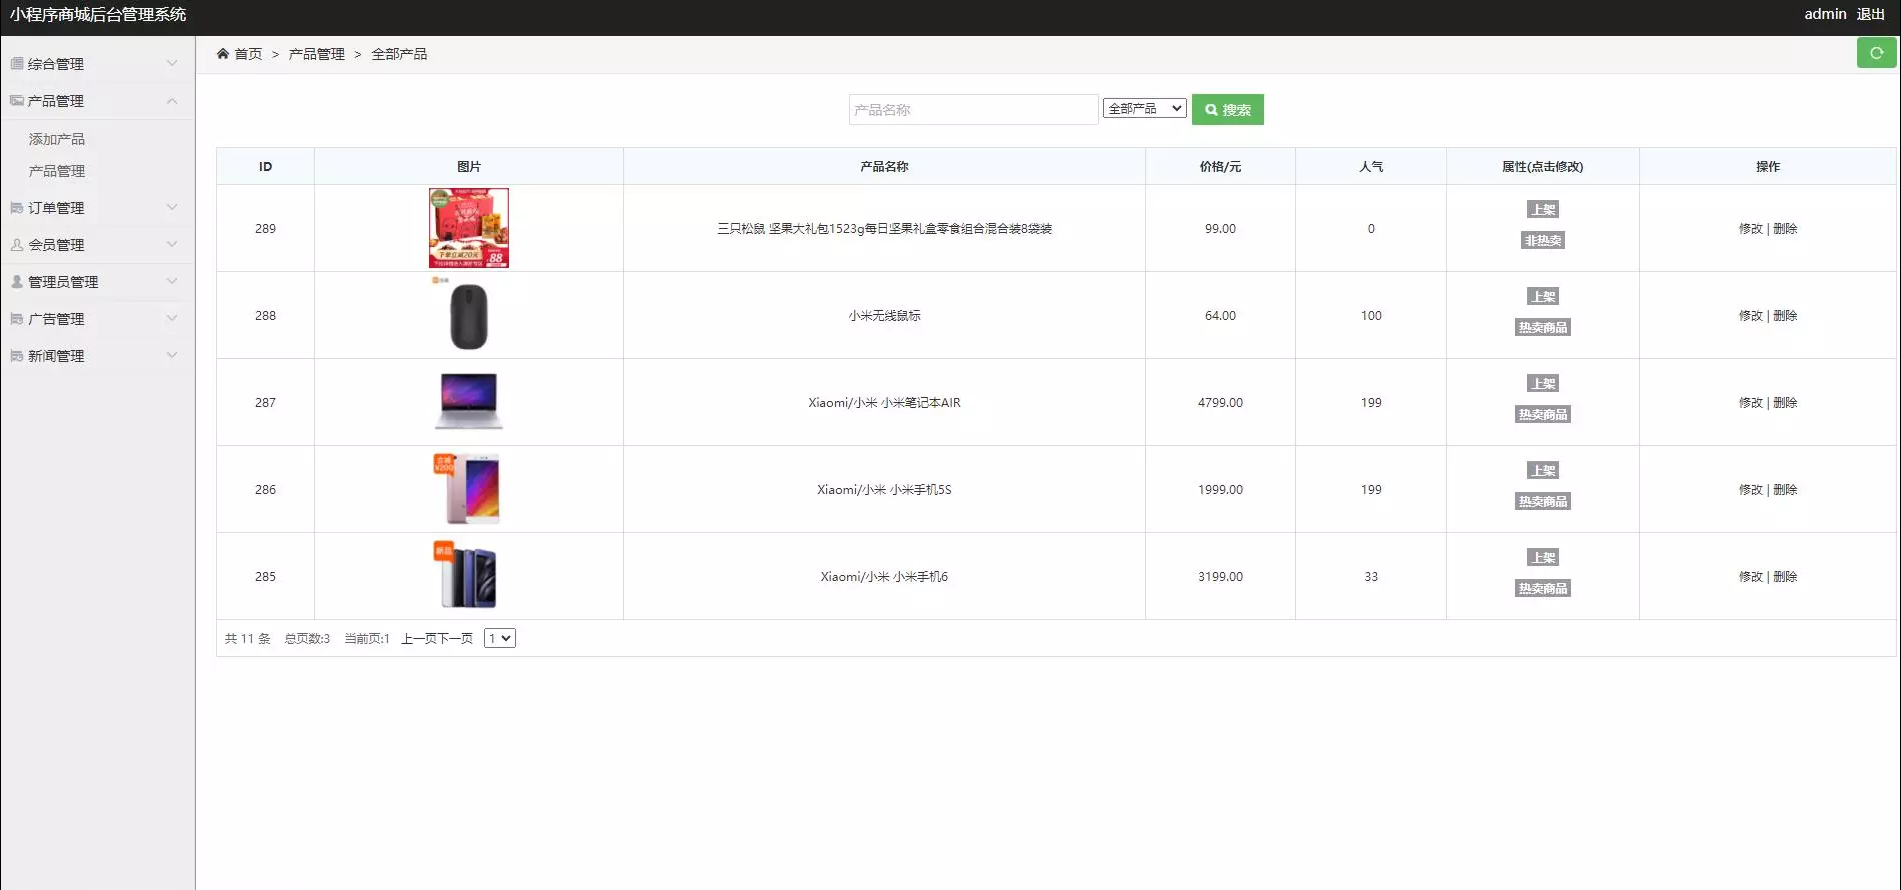Click the 产品名称 search input field
This screenshot has height=890, width=1901.
(x=973, y=109)
